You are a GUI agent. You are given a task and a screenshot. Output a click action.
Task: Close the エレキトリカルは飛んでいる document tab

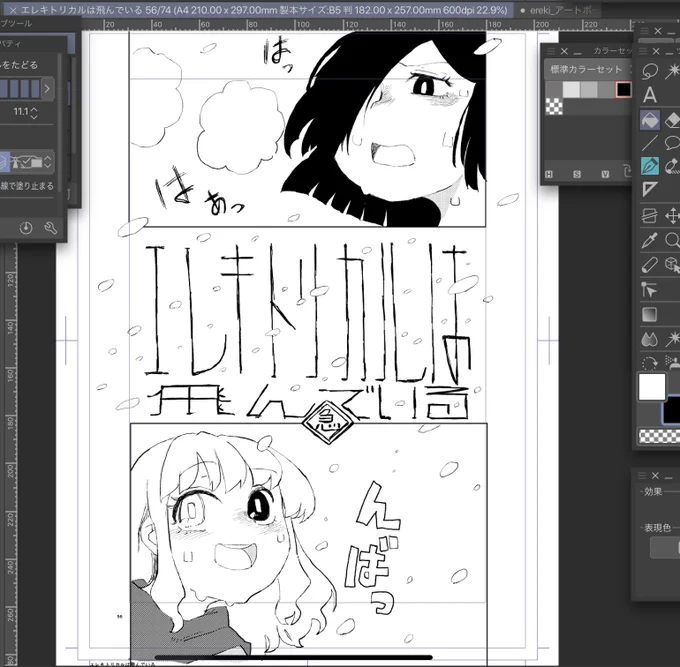[13, 10]
